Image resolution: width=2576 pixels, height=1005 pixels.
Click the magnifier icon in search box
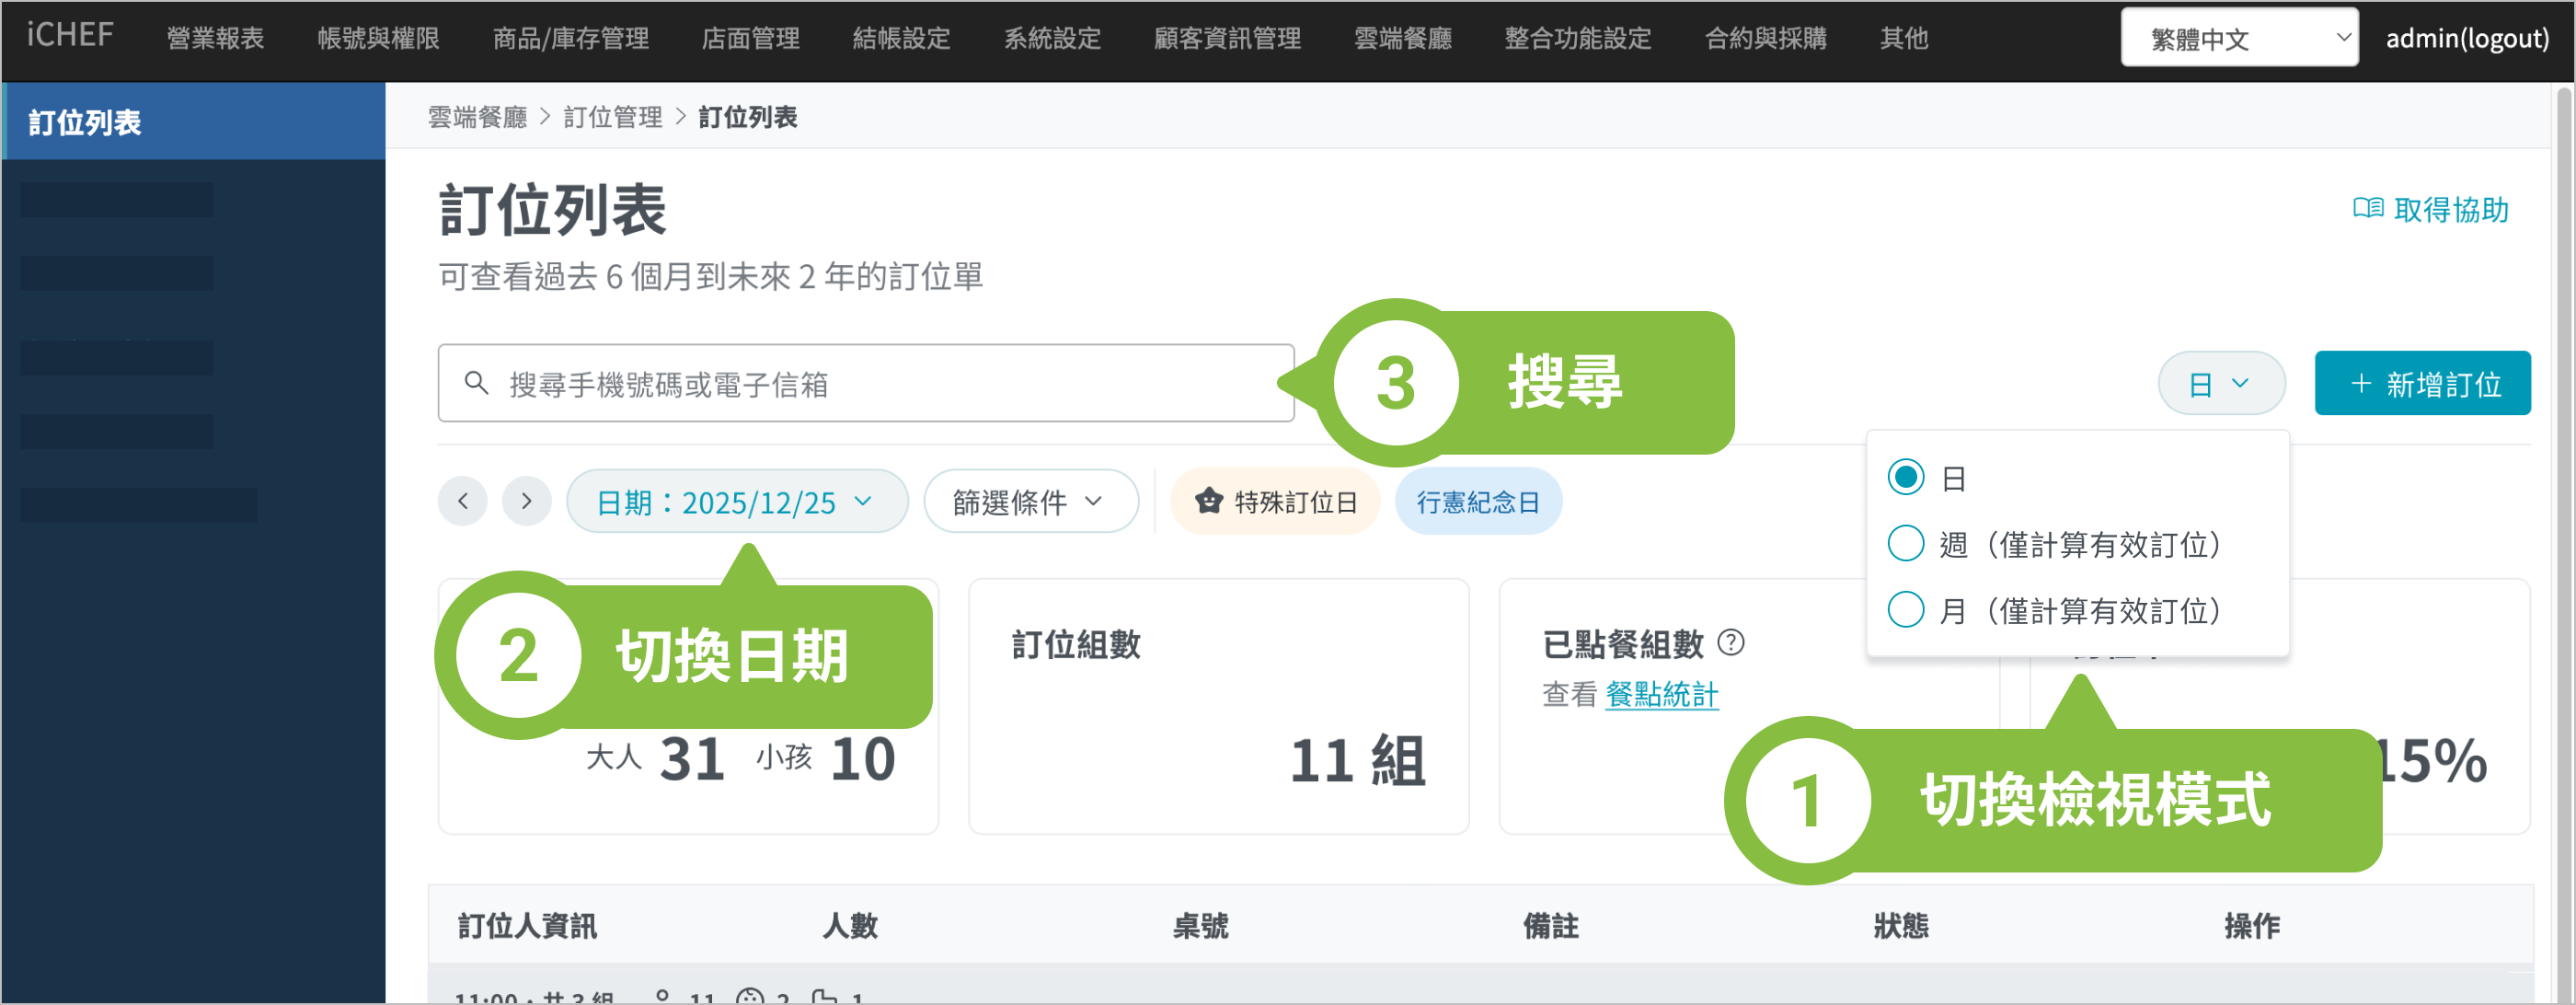coord(477,384)
